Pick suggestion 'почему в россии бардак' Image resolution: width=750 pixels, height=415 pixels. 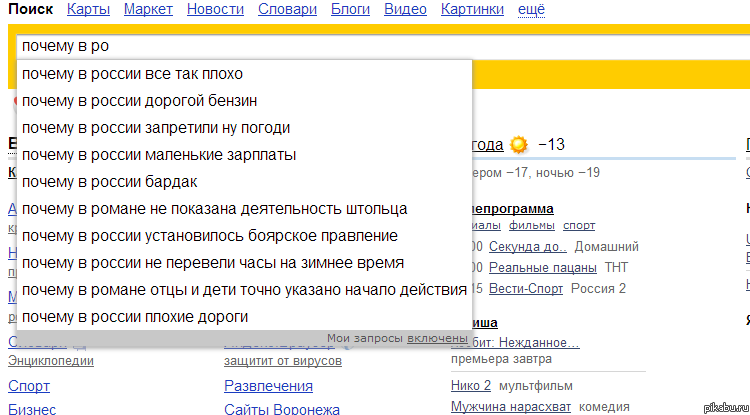point(110,182)
